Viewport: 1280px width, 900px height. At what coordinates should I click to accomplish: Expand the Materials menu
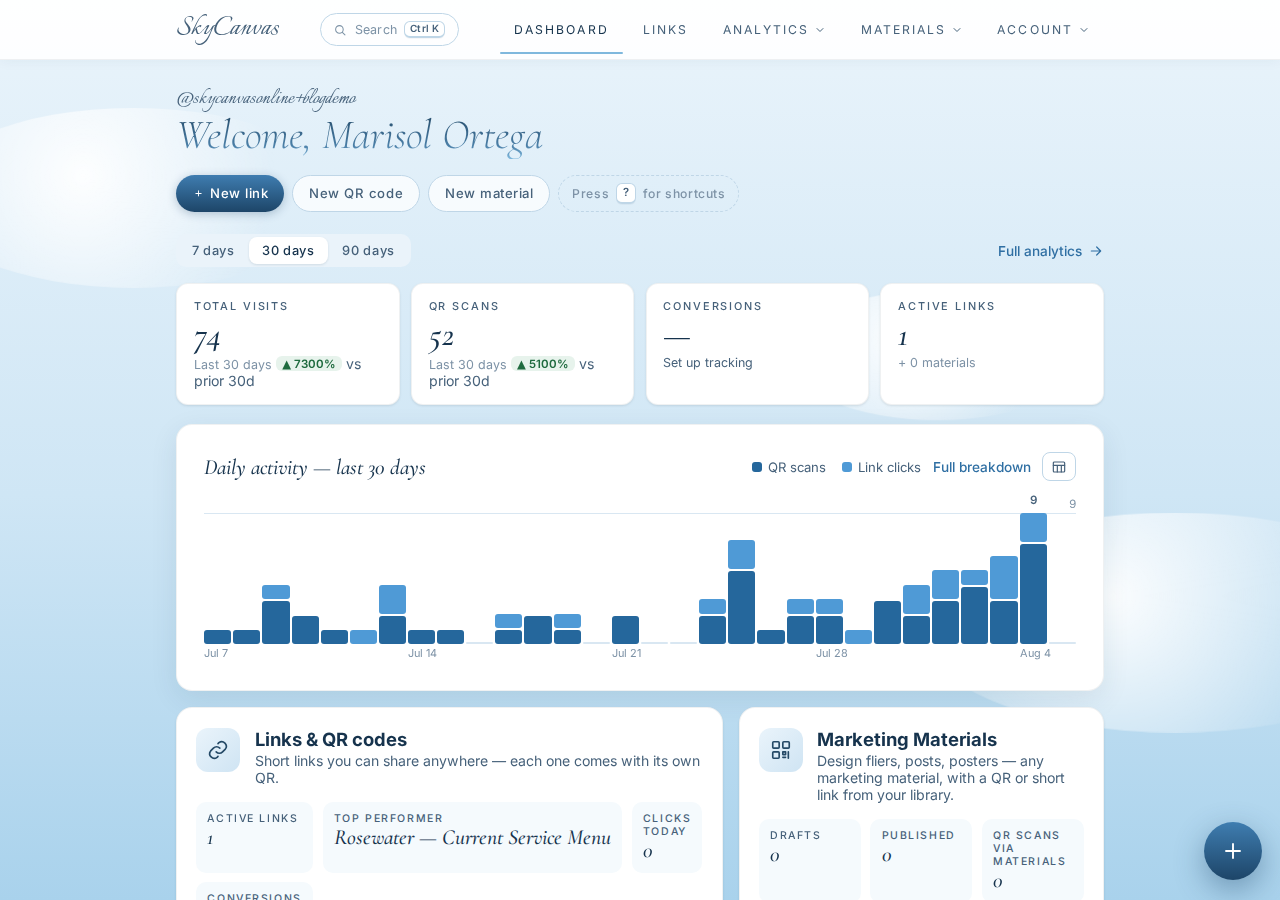pyautogui.click(x=911, y=30)
